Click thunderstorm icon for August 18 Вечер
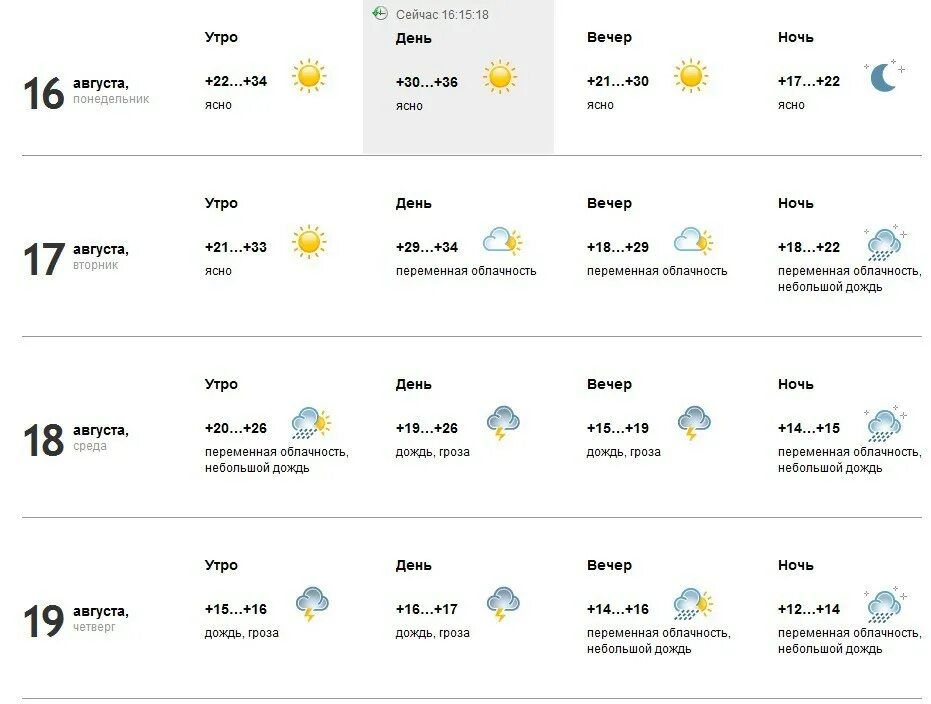Viewport: 931px width, 704px height. pyautogui.click(x=694, y=423)
